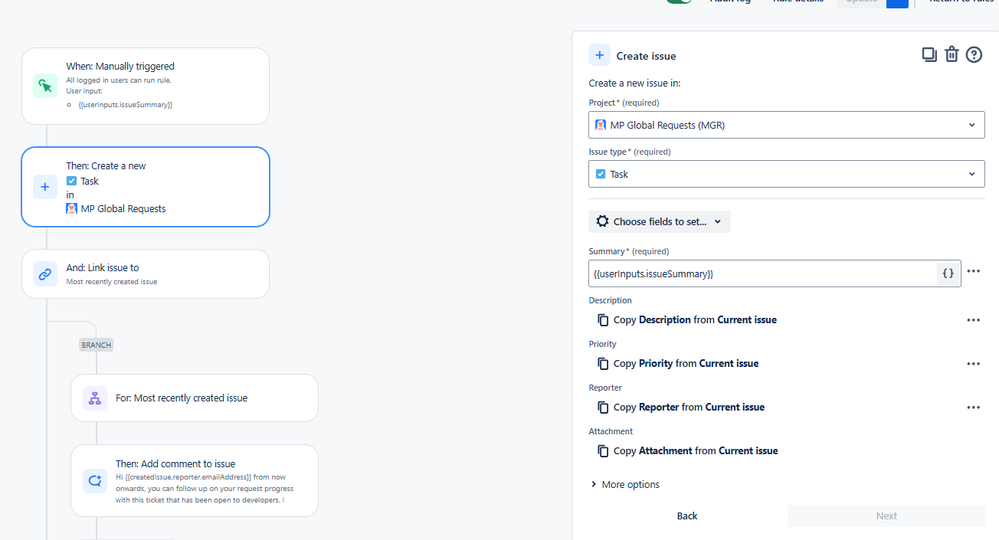Open the Project dropdown MP Global Requests (MGR)

[786, 125]
